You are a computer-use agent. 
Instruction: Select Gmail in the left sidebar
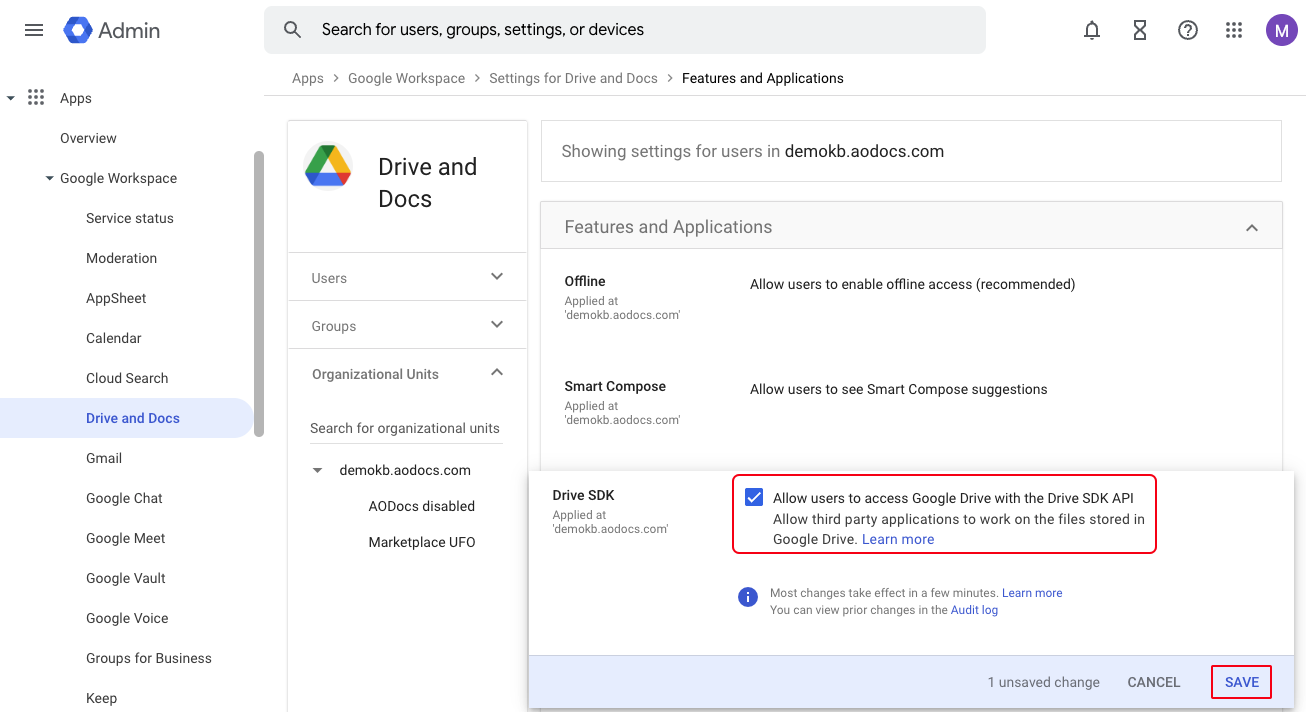104,458
